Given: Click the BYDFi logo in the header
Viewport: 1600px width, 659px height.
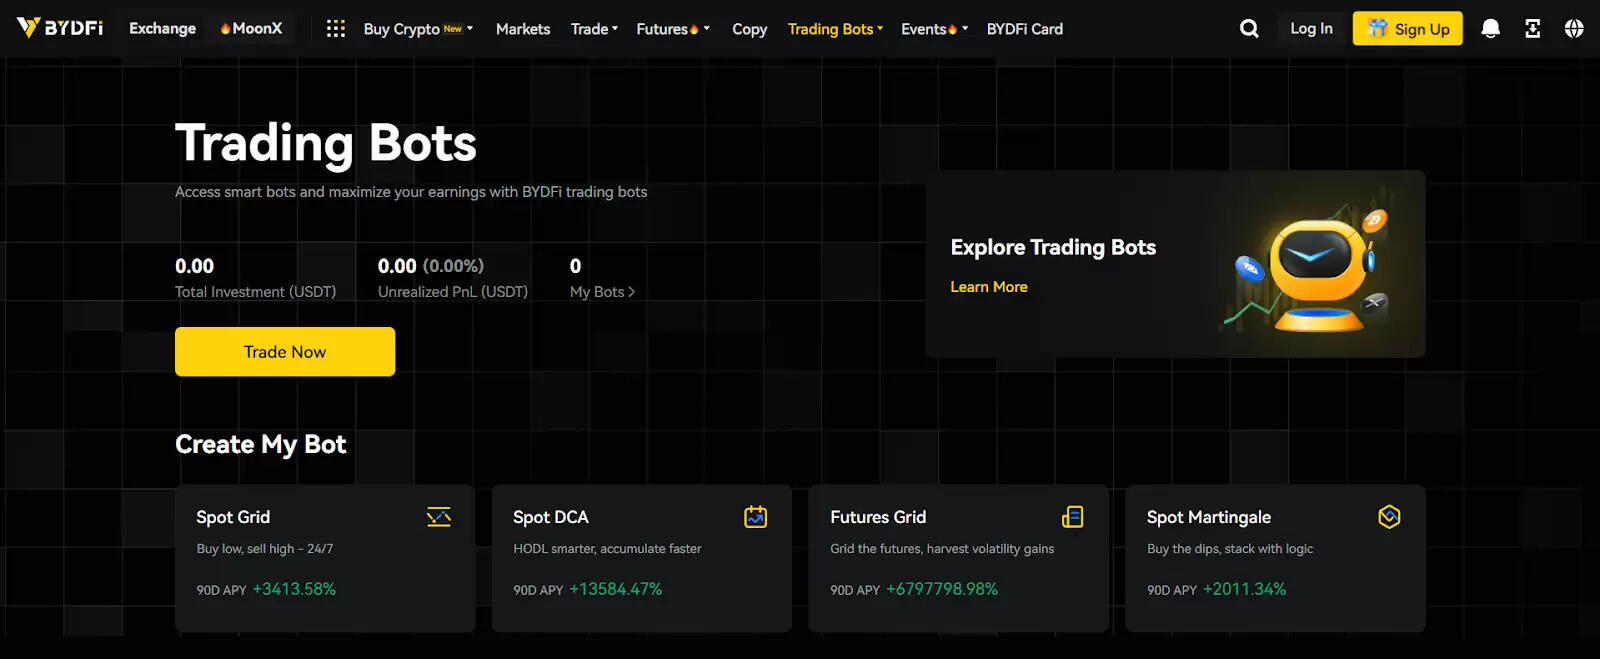Looking at the screenshot, I should coord(60,28).
